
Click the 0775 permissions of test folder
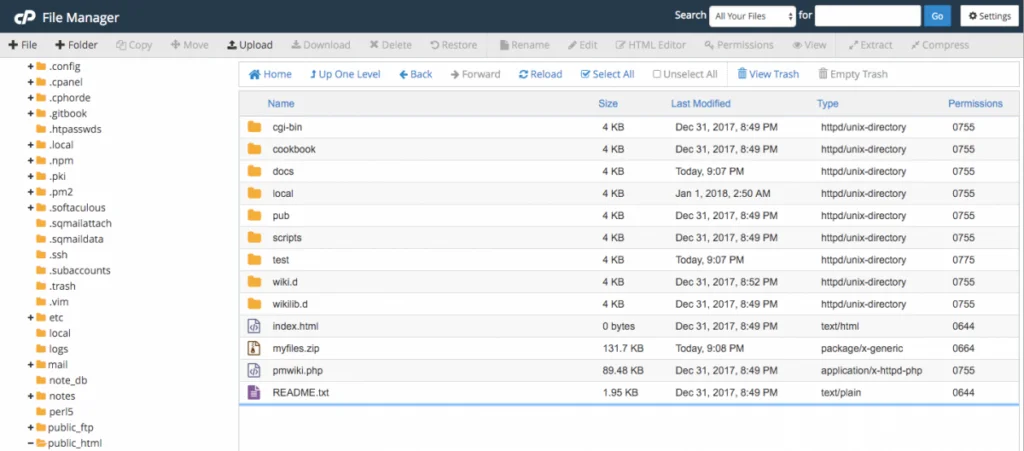coord(963,260)
